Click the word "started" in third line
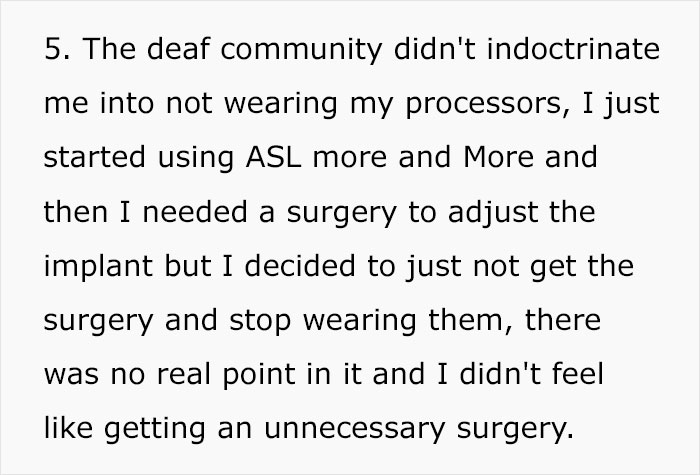The image size is (700, 475). (x=95, y=157)
